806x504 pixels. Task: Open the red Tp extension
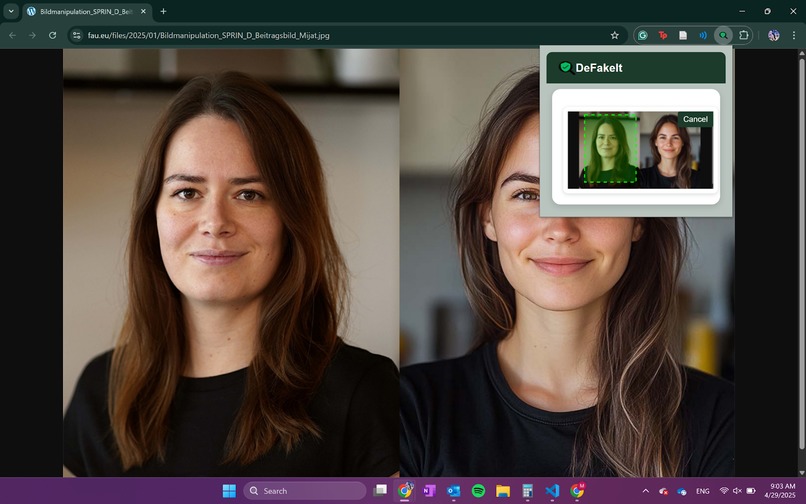(663, 35)
